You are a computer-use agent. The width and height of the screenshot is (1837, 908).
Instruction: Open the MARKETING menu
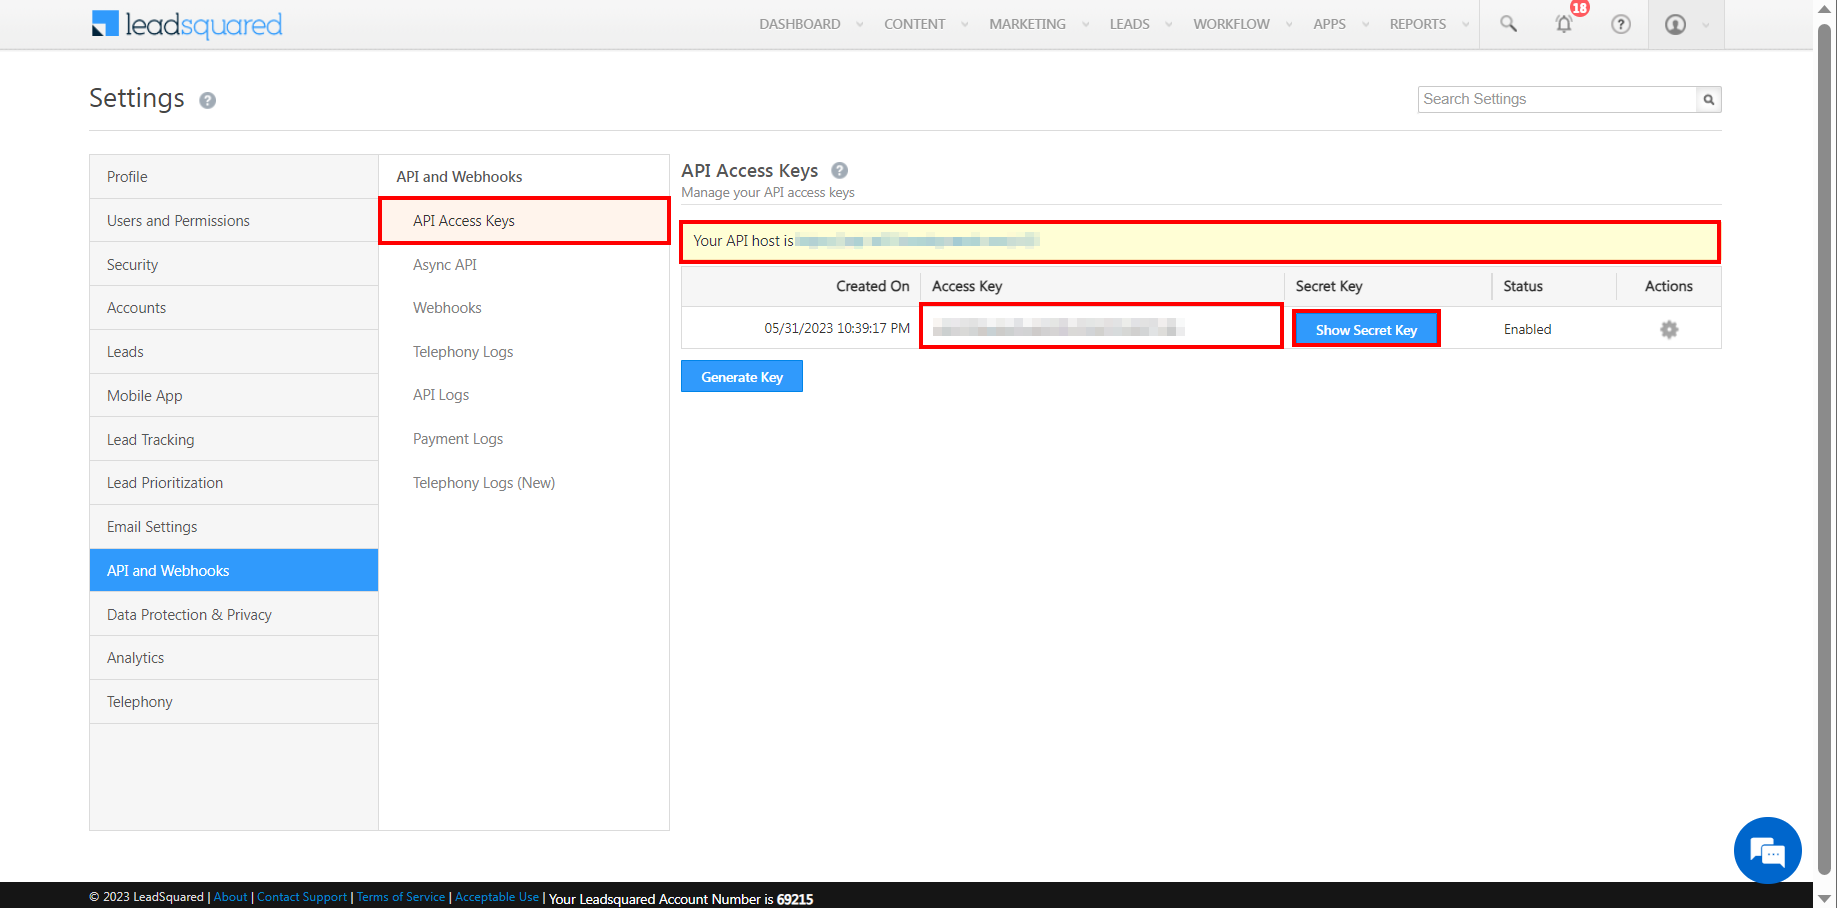pos(1027,24)
